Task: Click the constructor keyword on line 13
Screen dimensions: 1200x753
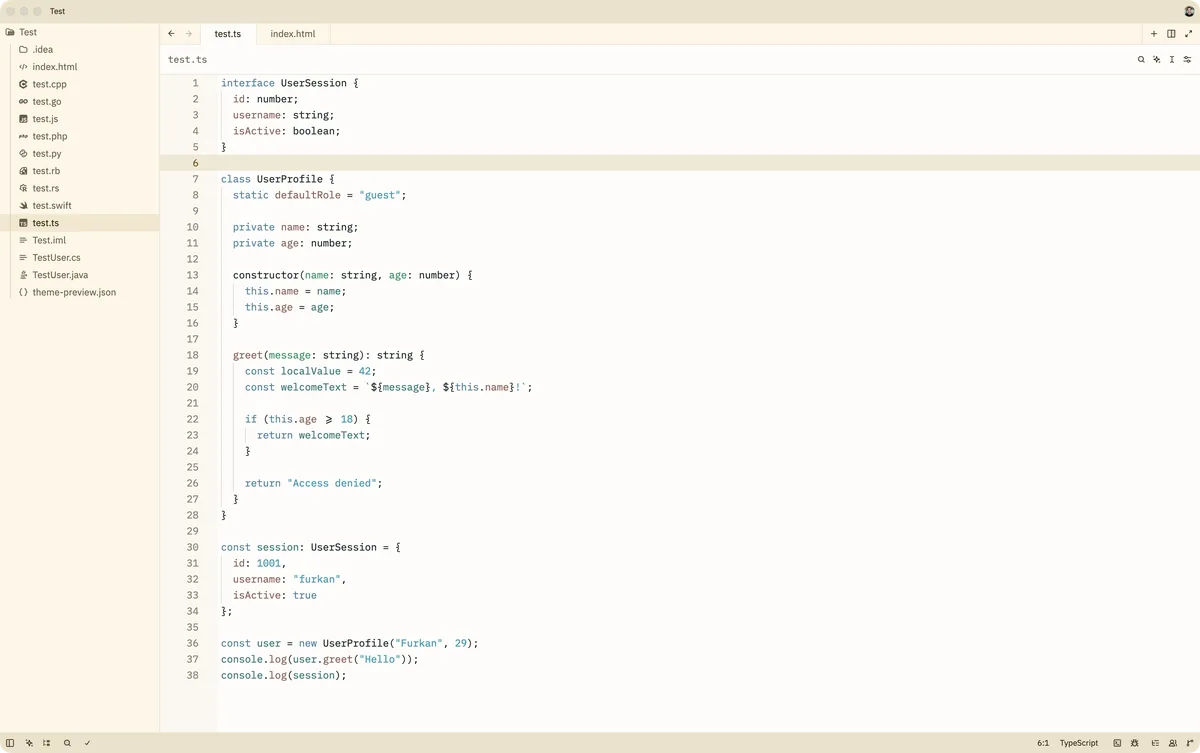Action: tap(266, 275)
